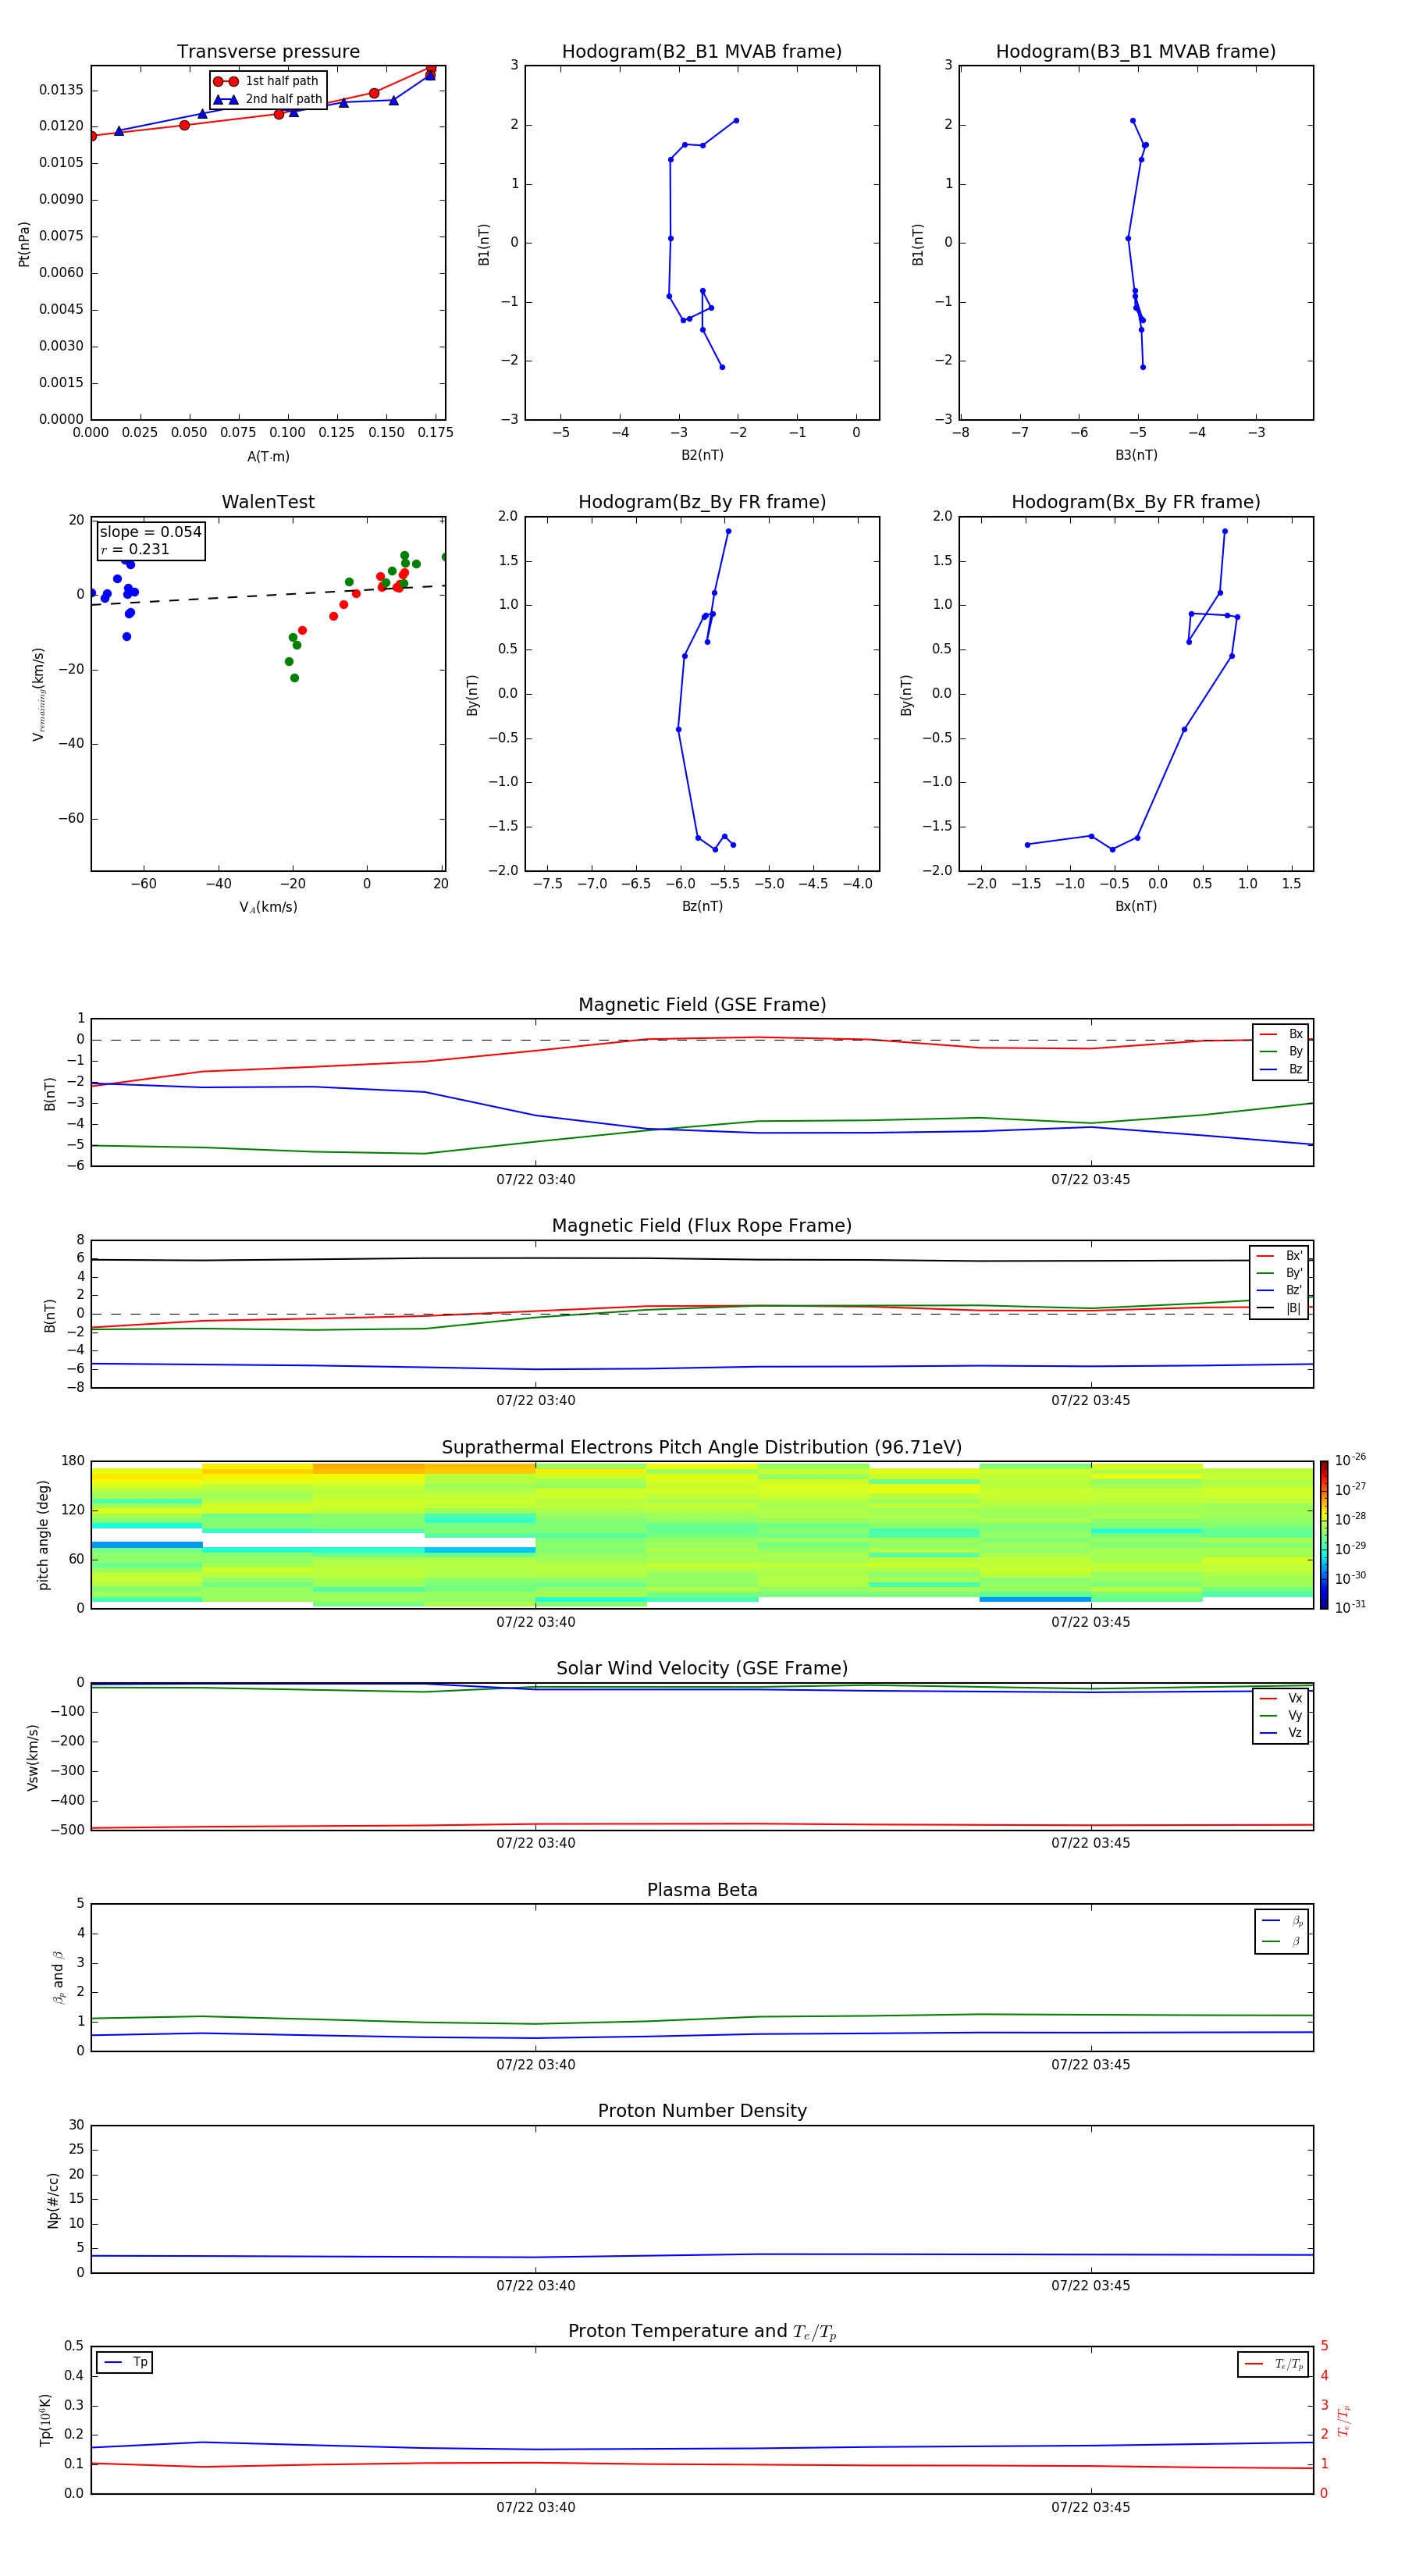Click the 'B2(nT)' x-axis label
Viewport: 1405px width, 2576px height.
pyautogui.click(x=702, y=455)
